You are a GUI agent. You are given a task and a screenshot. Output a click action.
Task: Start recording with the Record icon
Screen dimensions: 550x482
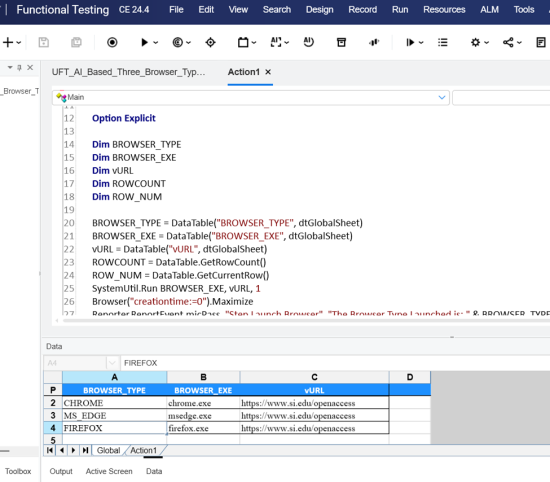point(112,42)
